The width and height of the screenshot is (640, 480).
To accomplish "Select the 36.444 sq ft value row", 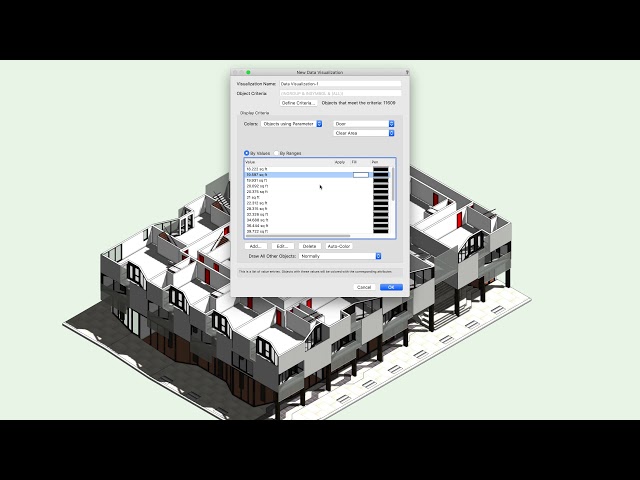I will pyautogui.click(x=318, y=226).
